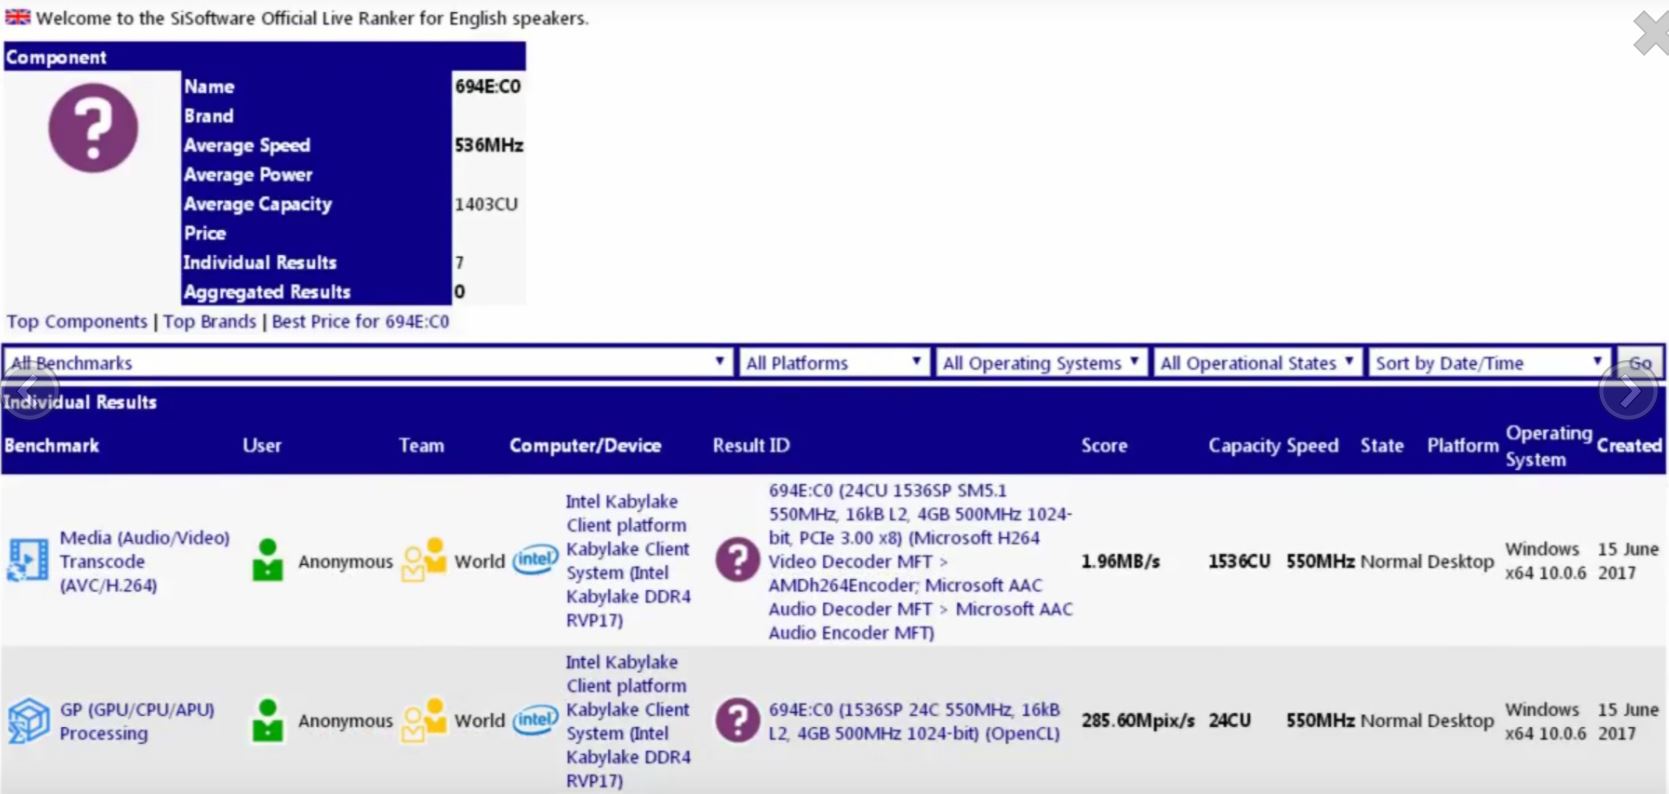Click the UK flag language icon
Screen dimensions: 1669x794
tap(18, 17)
